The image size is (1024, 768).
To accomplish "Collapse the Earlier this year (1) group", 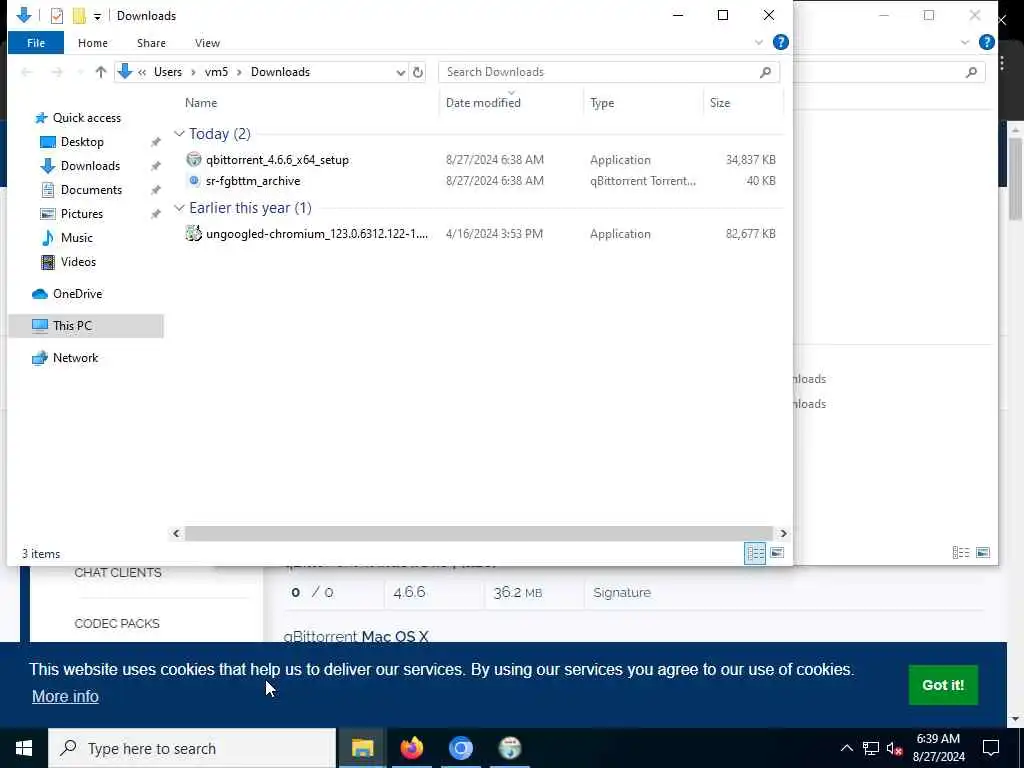I will tap(179, 208).
